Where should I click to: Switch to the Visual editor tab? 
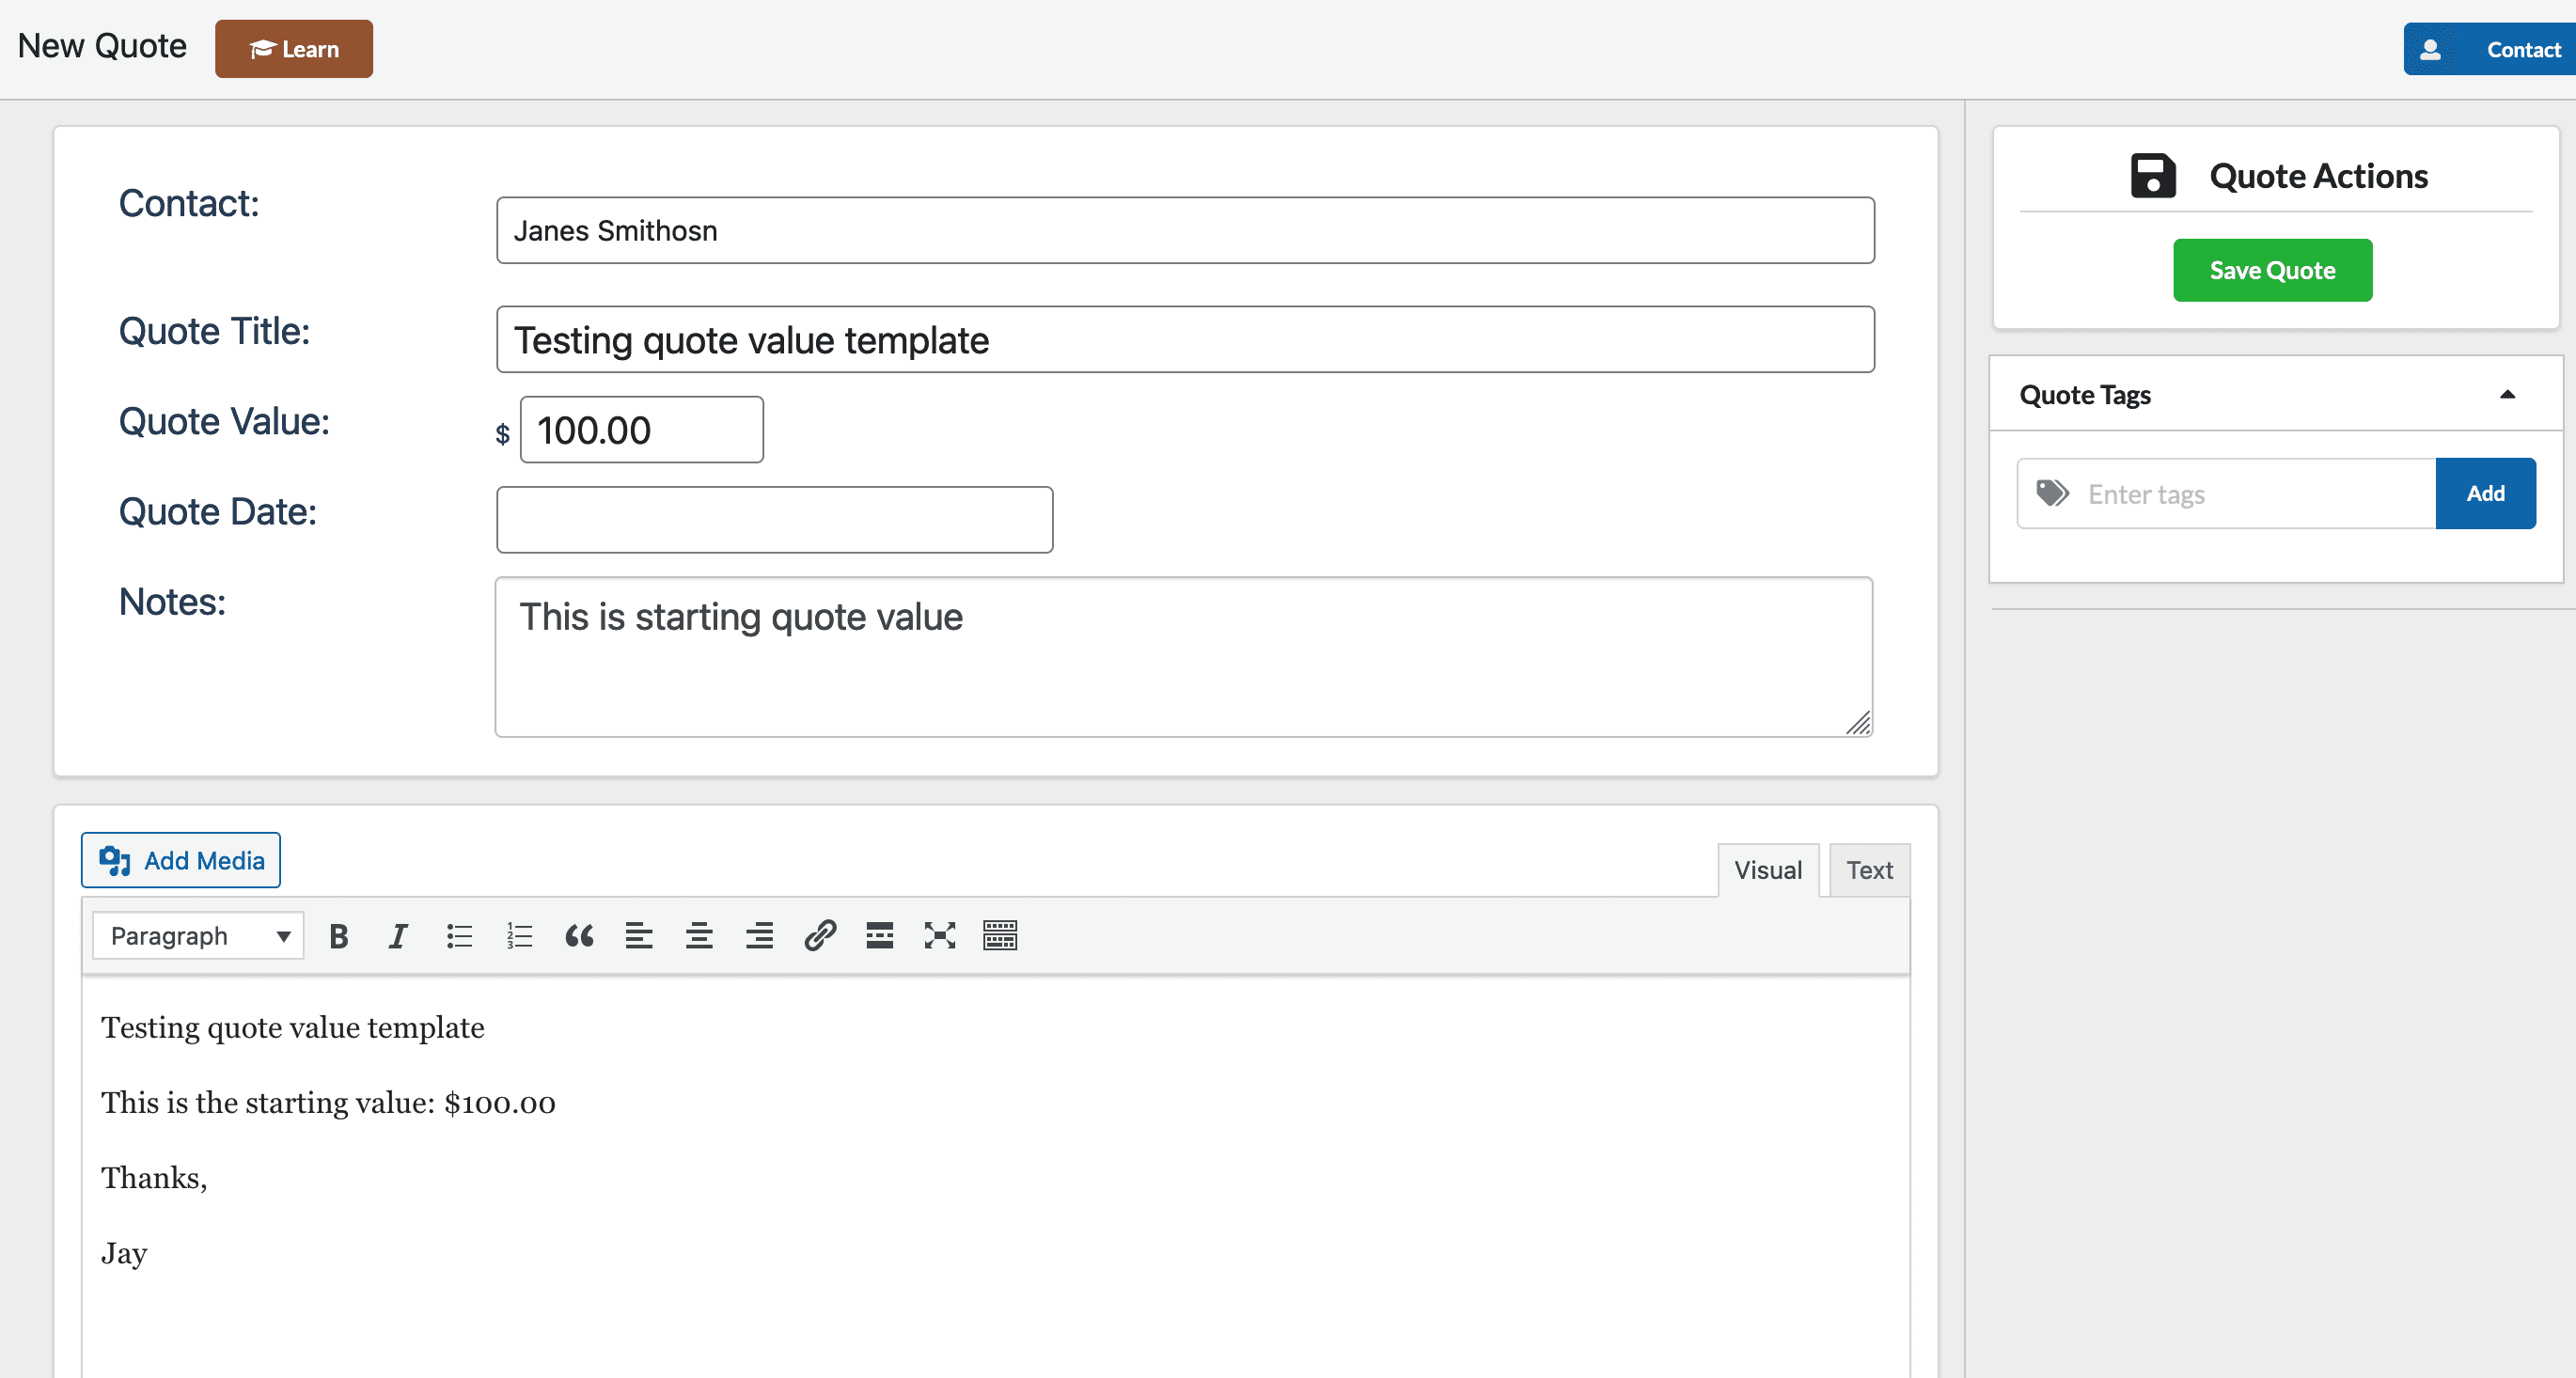pos(1768,870)
